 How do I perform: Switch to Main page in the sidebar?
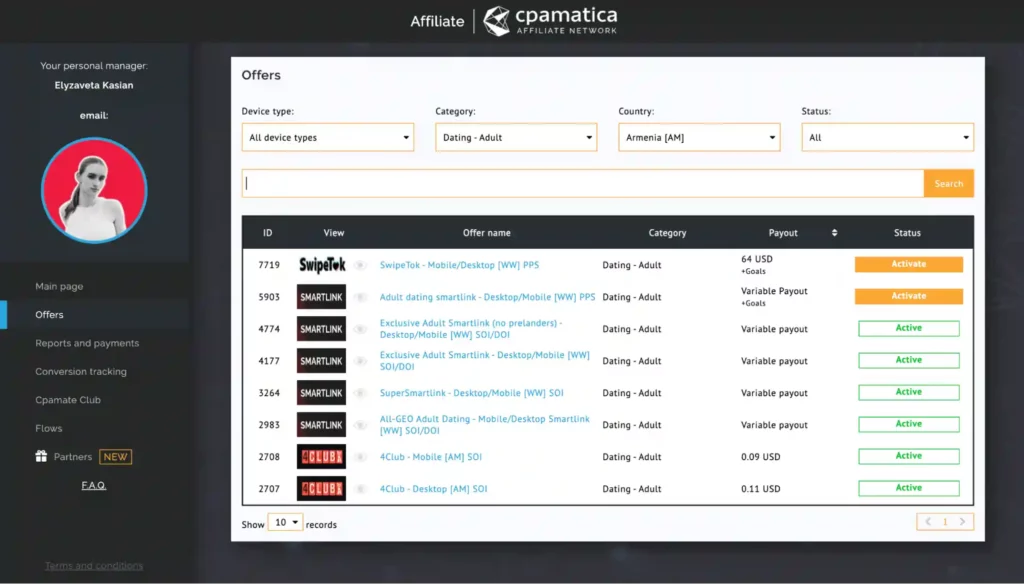pyautogui.click(x=60, y=285)
